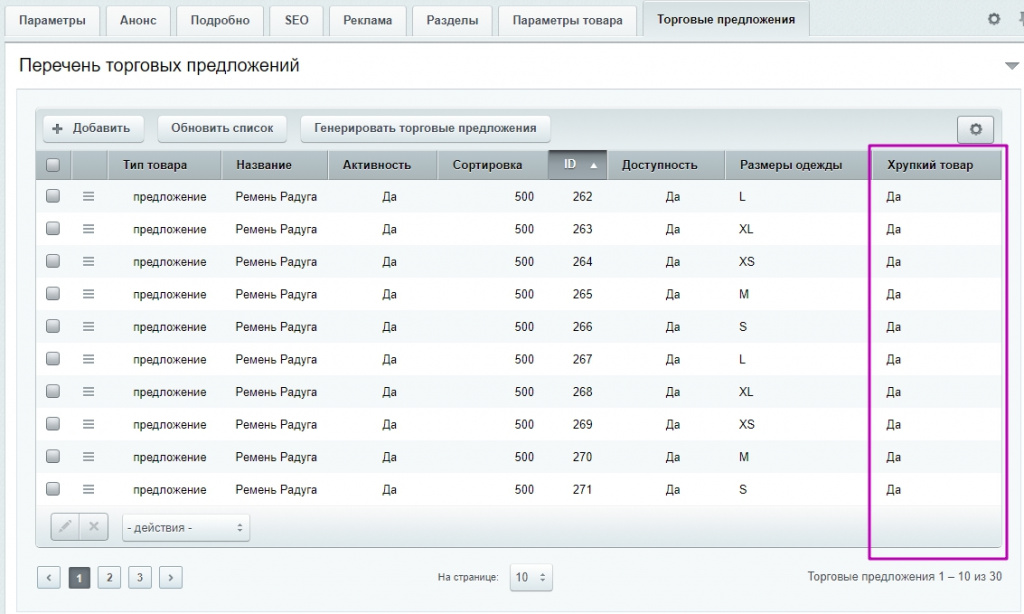Switch to the "Разделы" tab
Screen dimensions: 1024x614
click(452, 20)
